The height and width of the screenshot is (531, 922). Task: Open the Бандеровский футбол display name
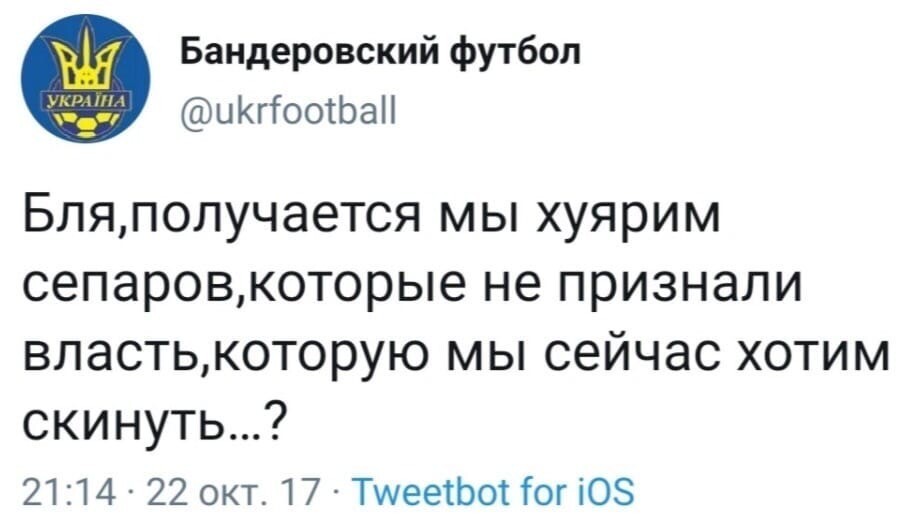tap(380, 54)
